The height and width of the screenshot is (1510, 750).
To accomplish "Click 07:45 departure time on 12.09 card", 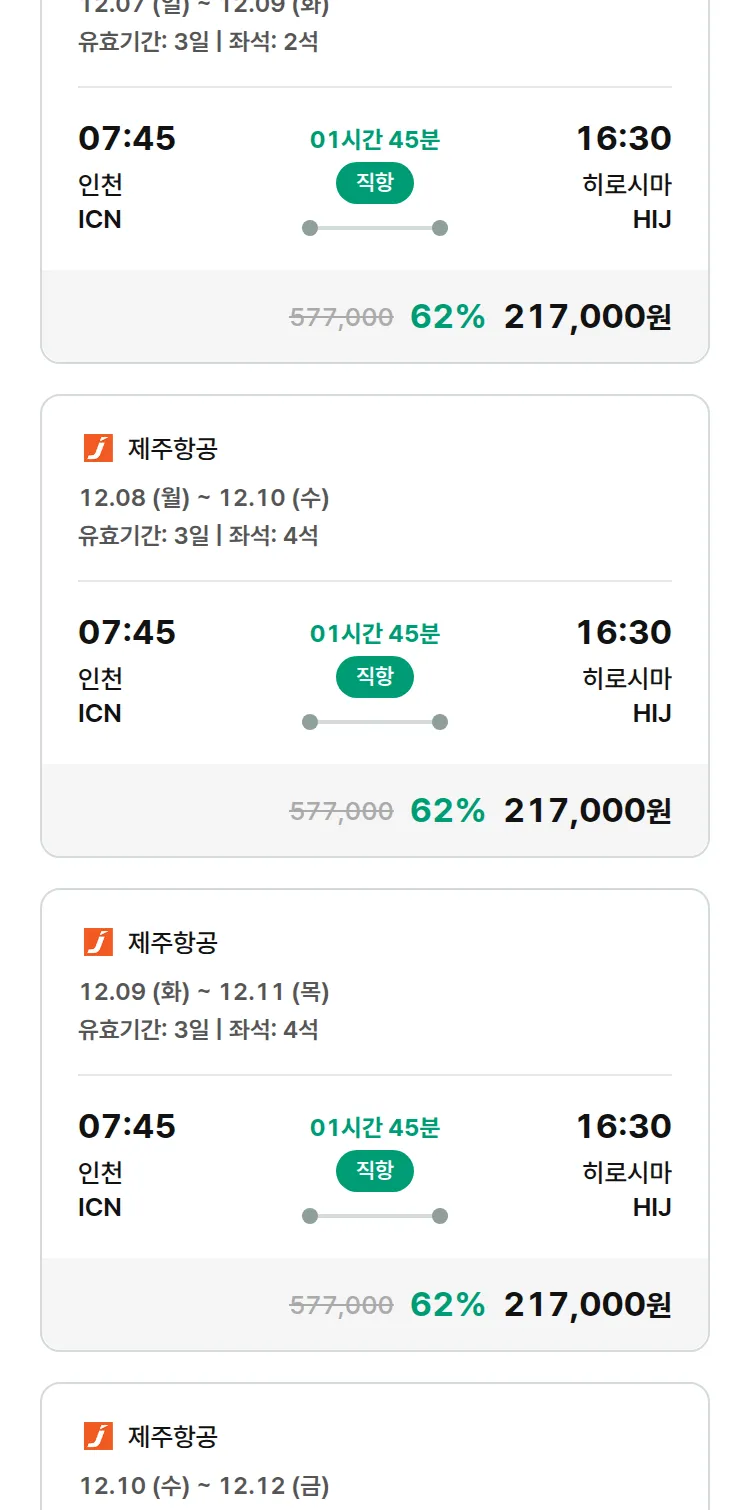I will click(x=127, y=1126).
